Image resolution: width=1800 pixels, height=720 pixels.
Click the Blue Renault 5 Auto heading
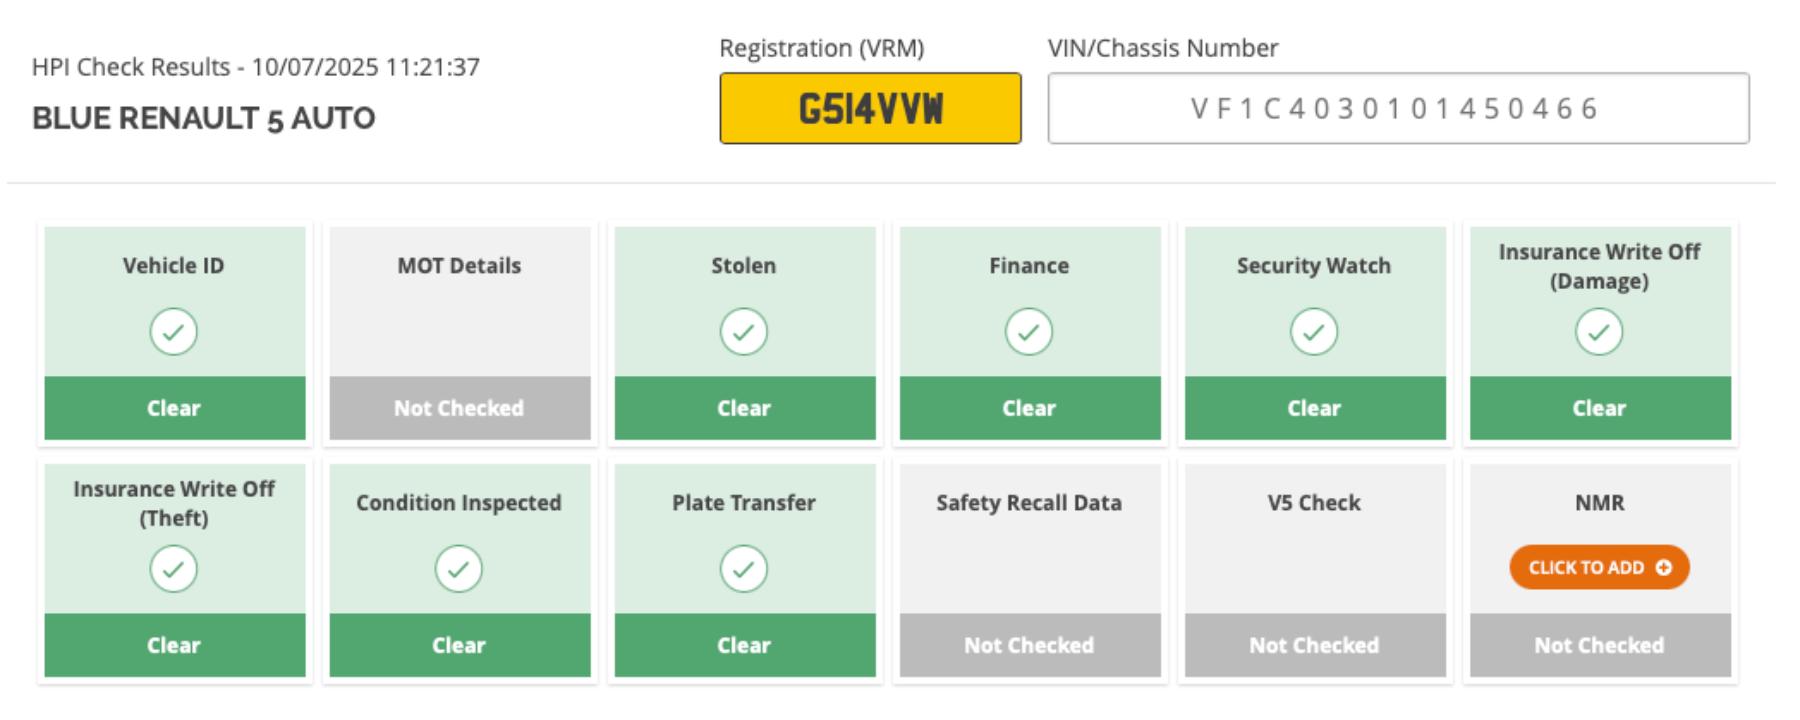pyautogui.click(x=204, y=118)
